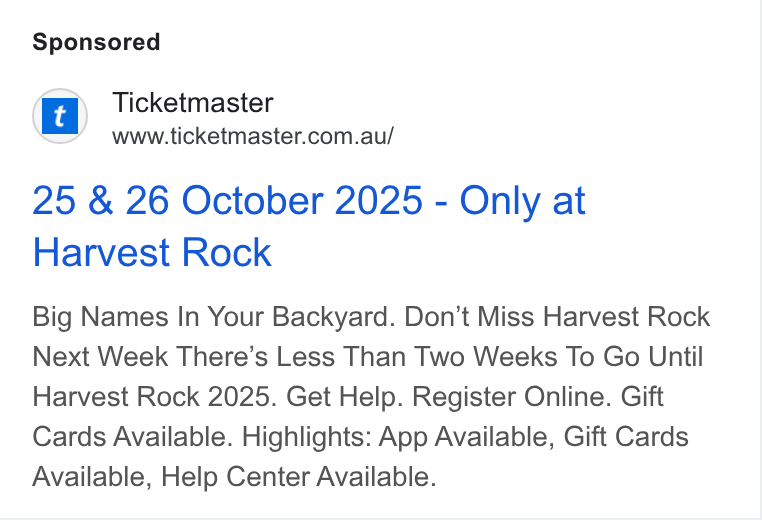Open the Ticketmaster advertiser name
Viewport: 762px width, 520px height.
tap(193, 103)
